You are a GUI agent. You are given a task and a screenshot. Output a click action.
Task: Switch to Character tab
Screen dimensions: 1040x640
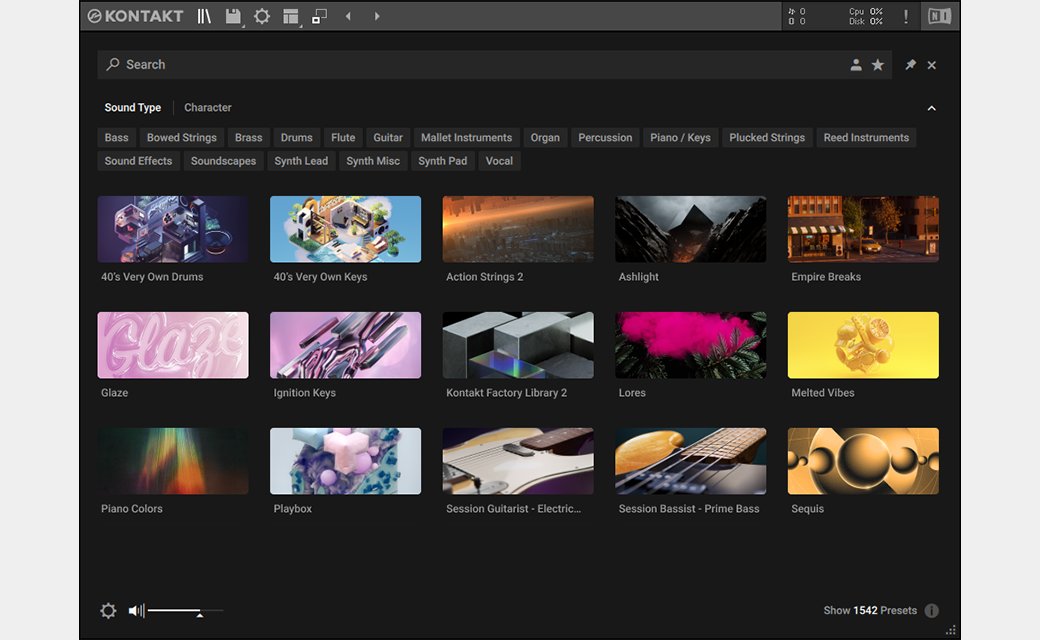pyautogui.click(x=208, y=107)
